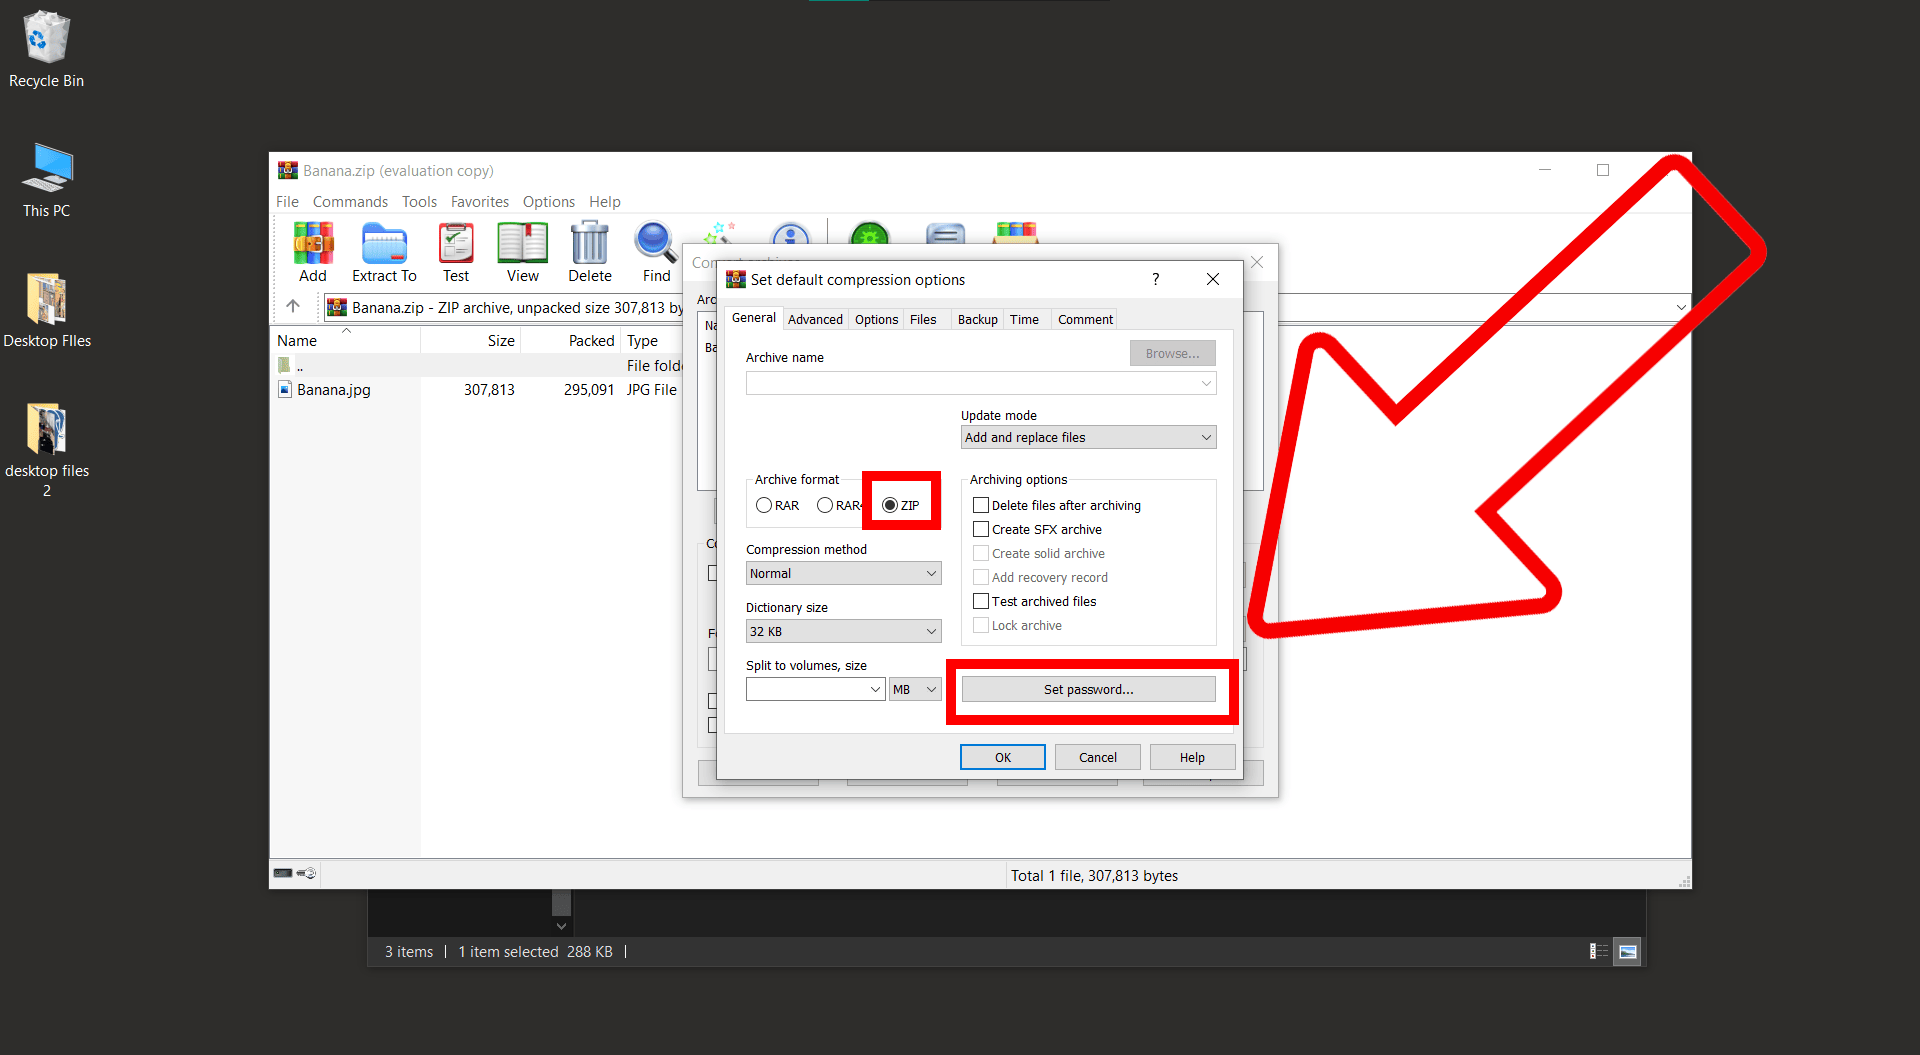The width and height of the screenshot is (1920, 1055).
Task: Click the Extract To tool
Action: click(384, 250)
